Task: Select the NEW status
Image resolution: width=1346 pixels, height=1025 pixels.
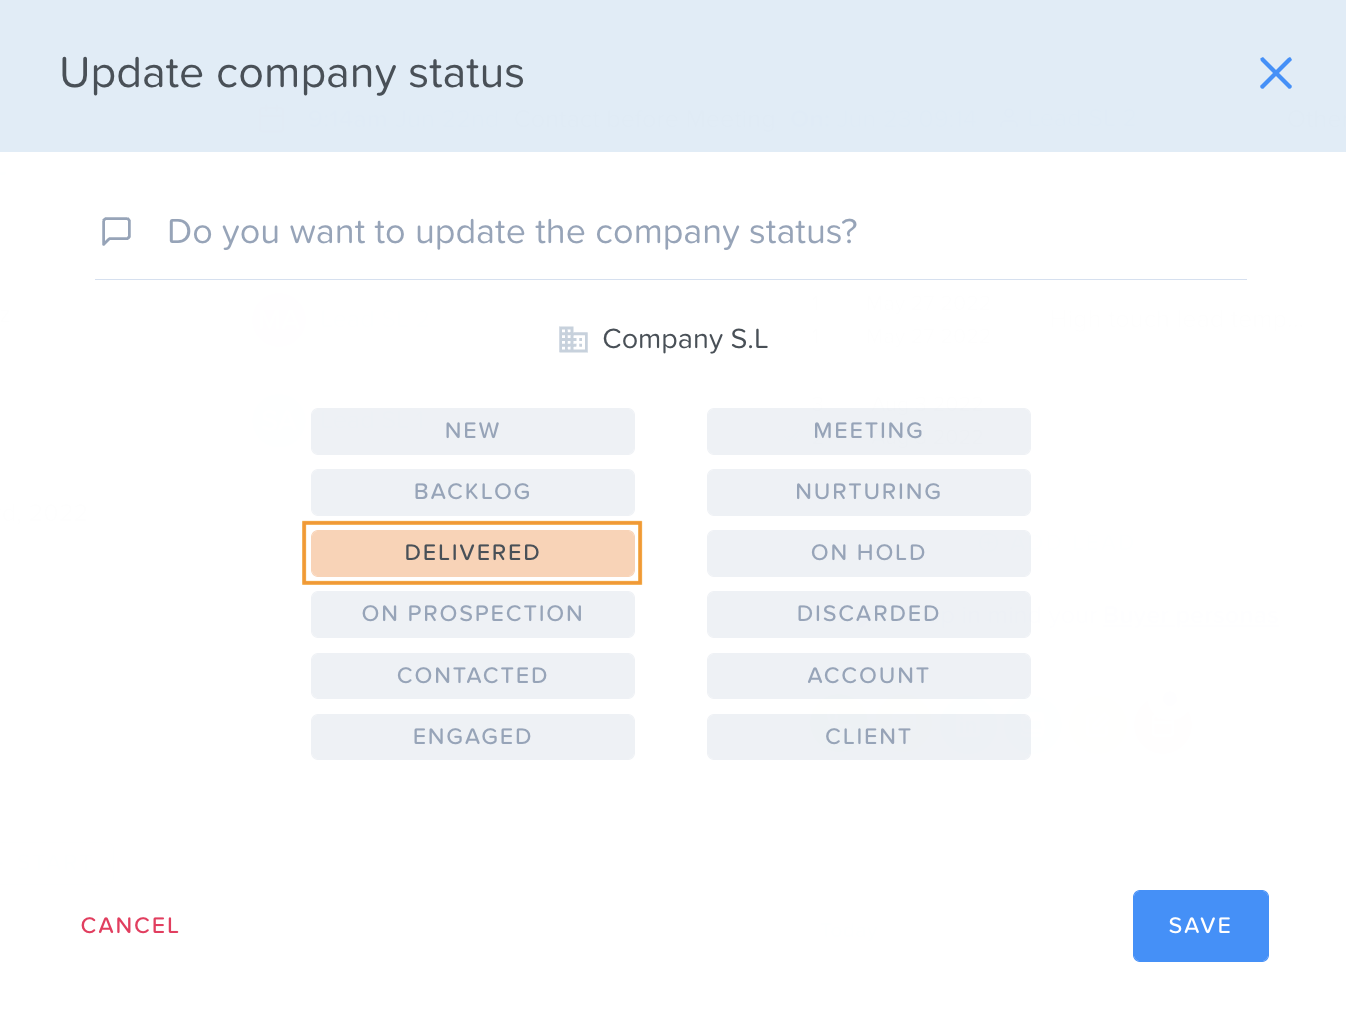Action: click(x=472, y=431)
